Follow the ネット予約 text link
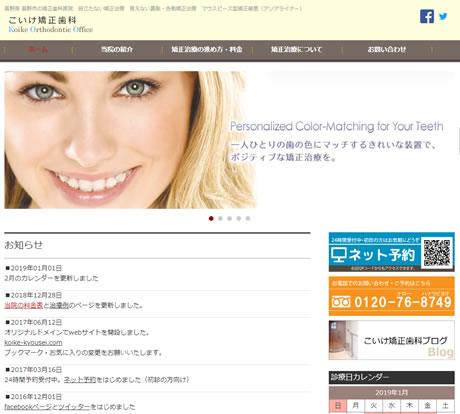The image size is (460, 414). pyautogui.click(x=80, y=380)
